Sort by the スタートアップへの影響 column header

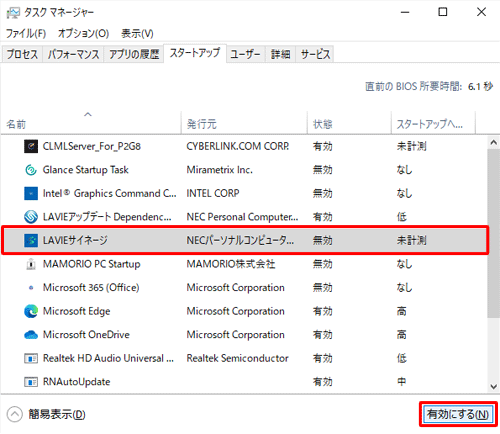tap(433, 123)
